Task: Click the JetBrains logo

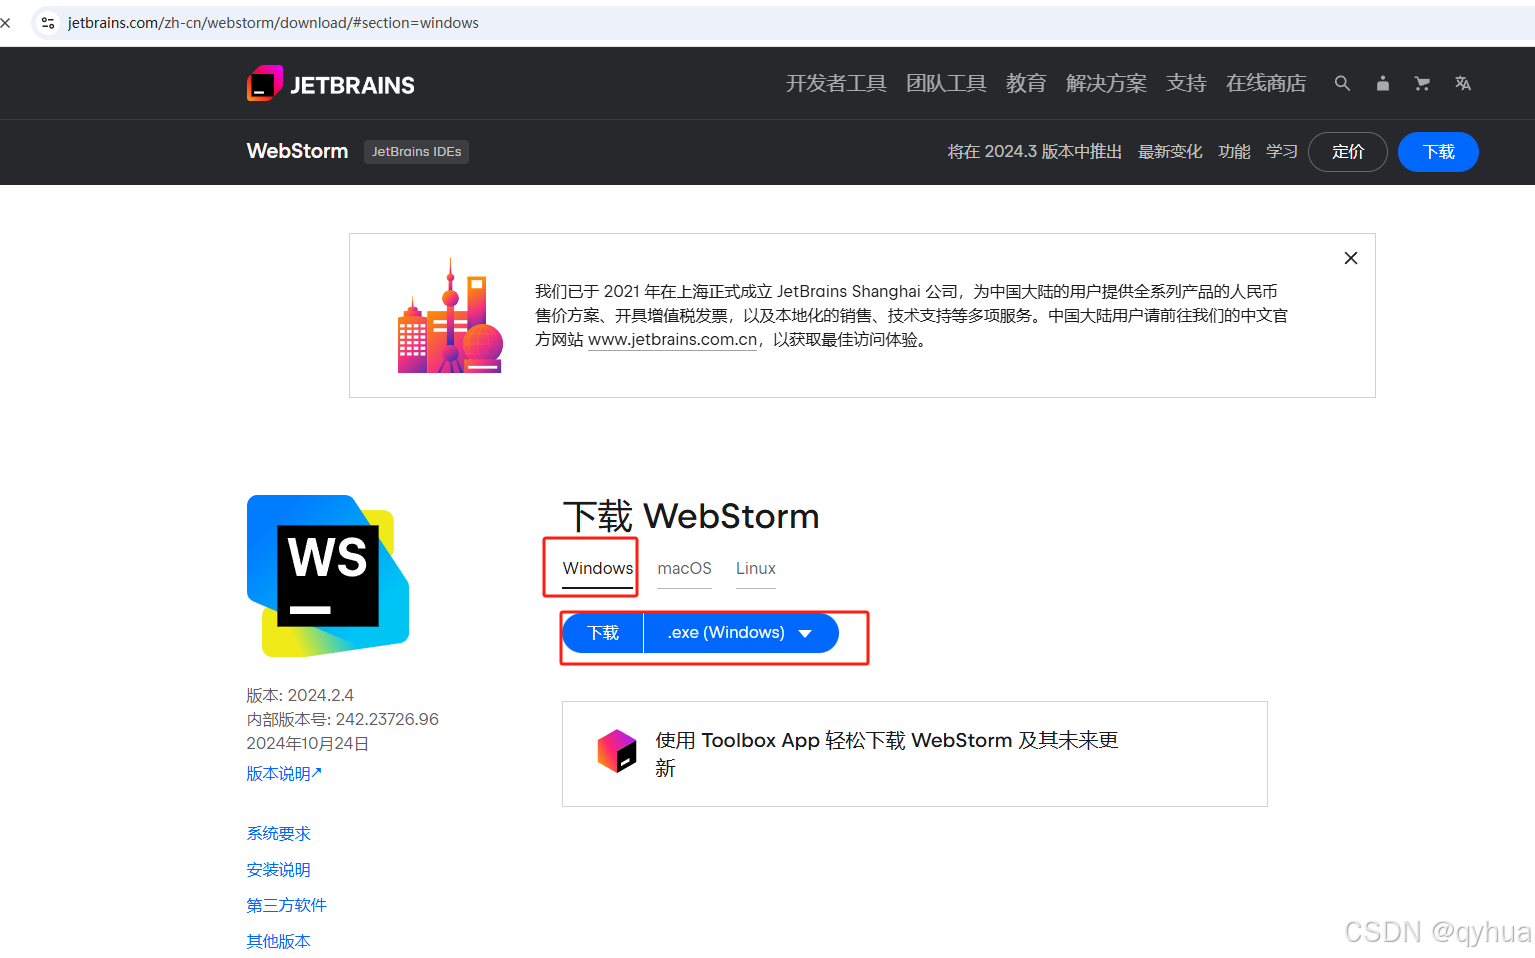Action: [x=331, y=84]
